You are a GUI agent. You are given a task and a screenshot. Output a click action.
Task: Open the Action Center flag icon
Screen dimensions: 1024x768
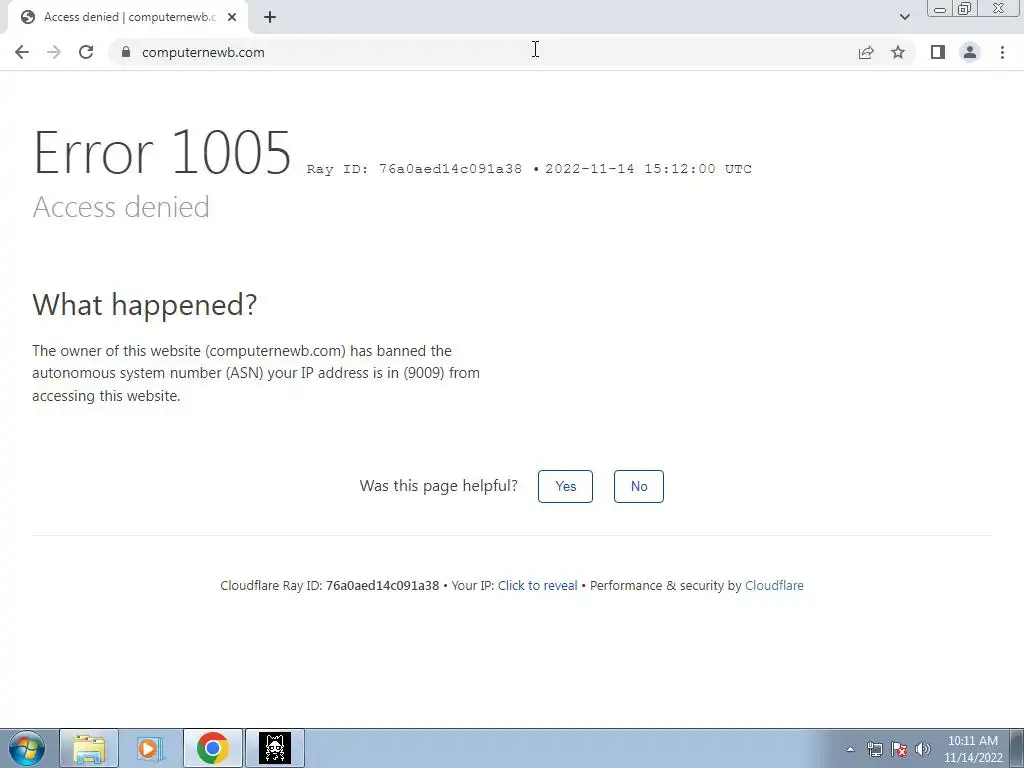pyautogui.click(x=899, y=749)
